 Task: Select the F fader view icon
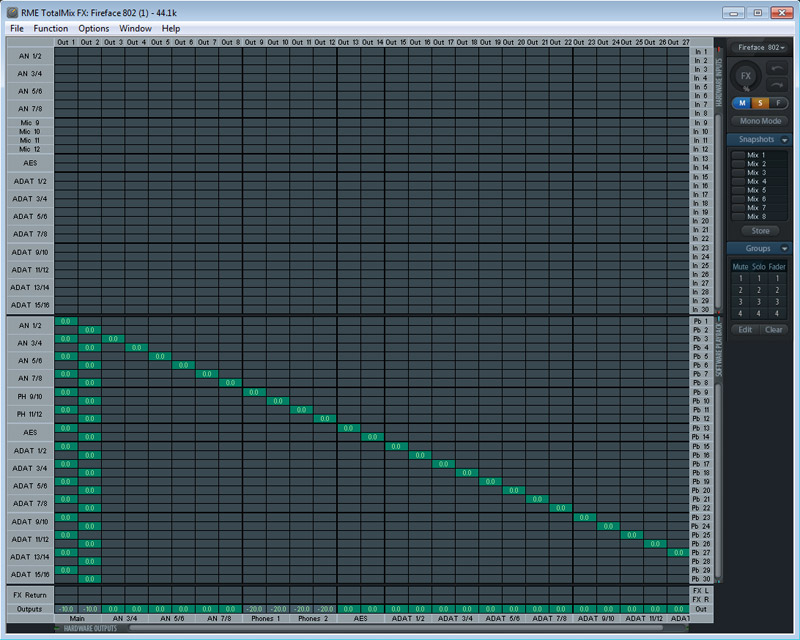pos(778,103)
